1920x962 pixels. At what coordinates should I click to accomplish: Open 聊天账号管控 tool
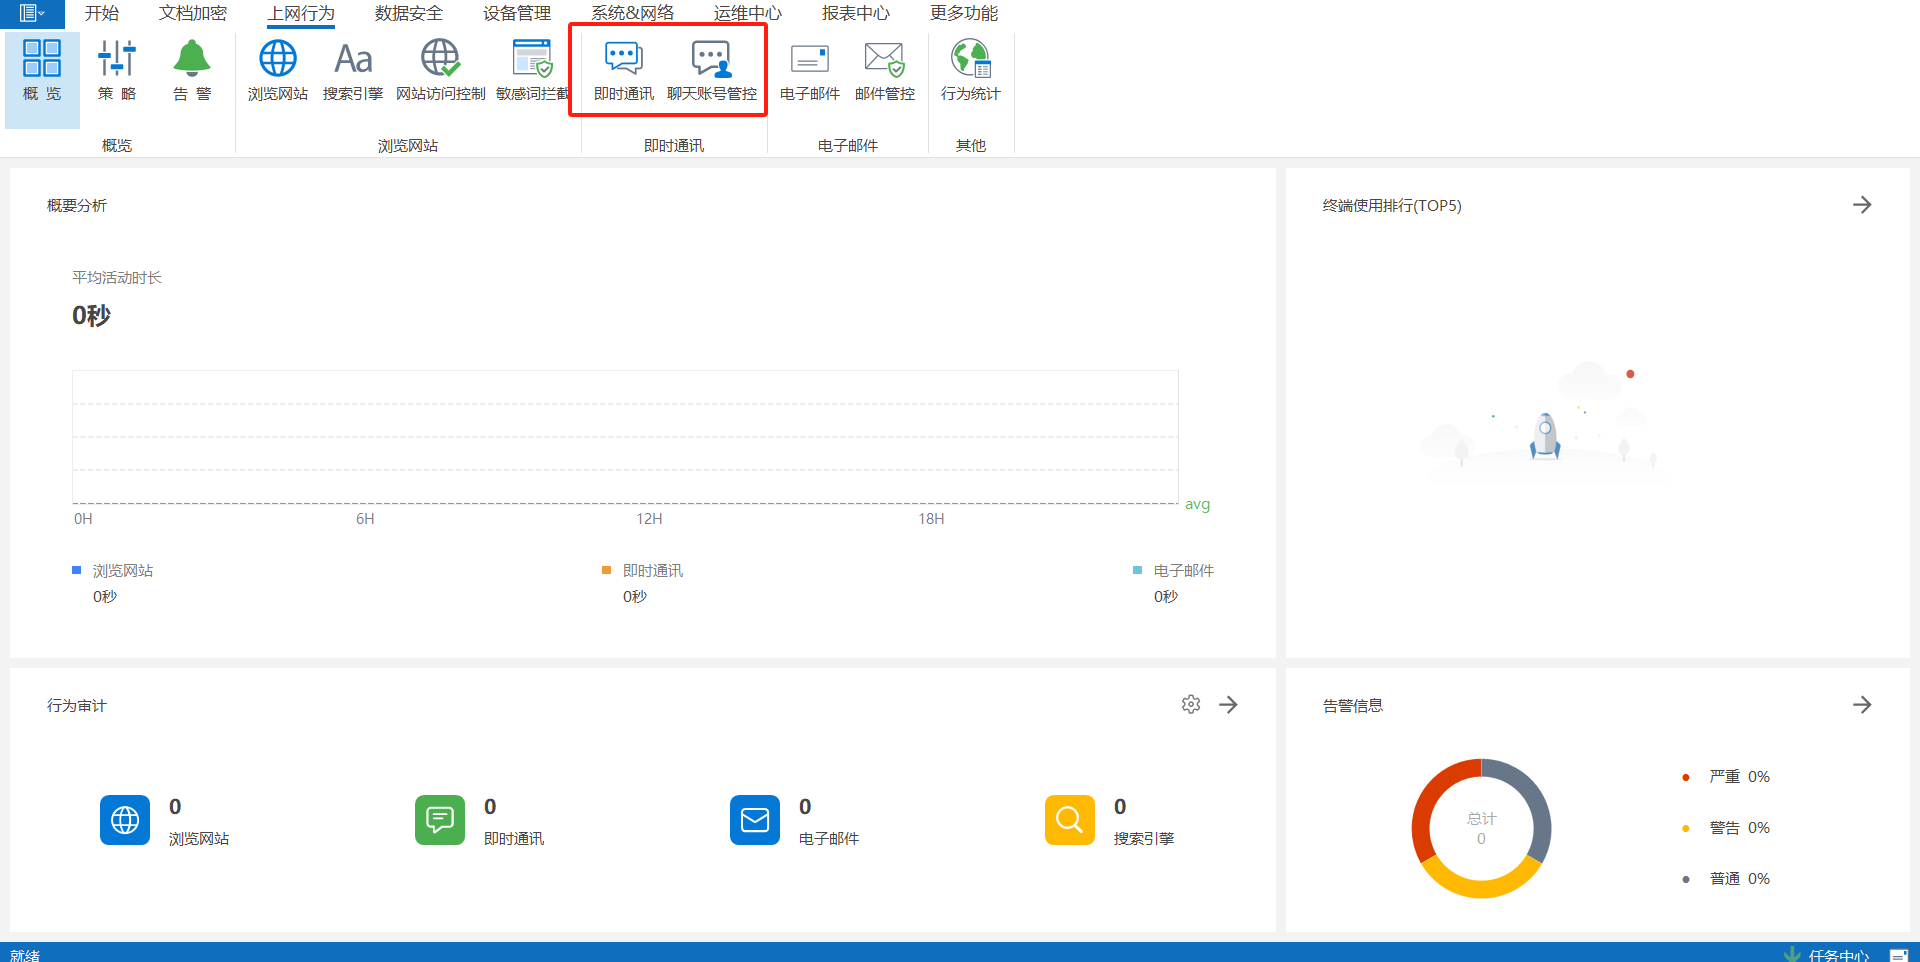(711, 60)
